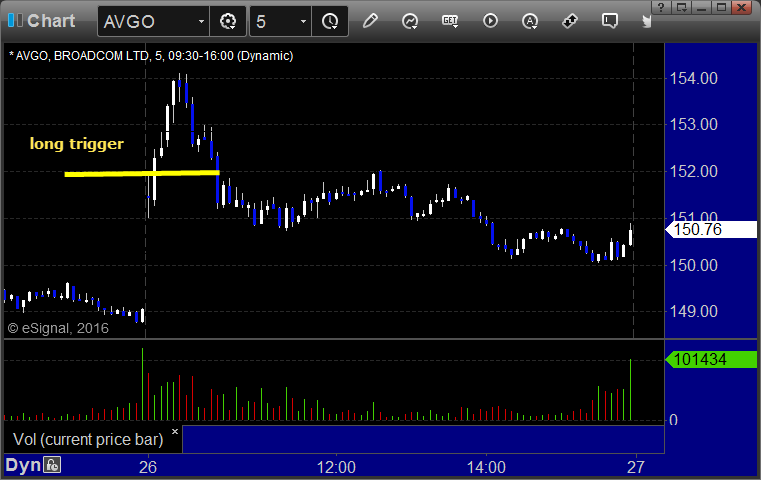This screenshot has height=480, width=761.
Task: Click the play replay button icon
Action: pyautogui.click(x=490, y=21)
